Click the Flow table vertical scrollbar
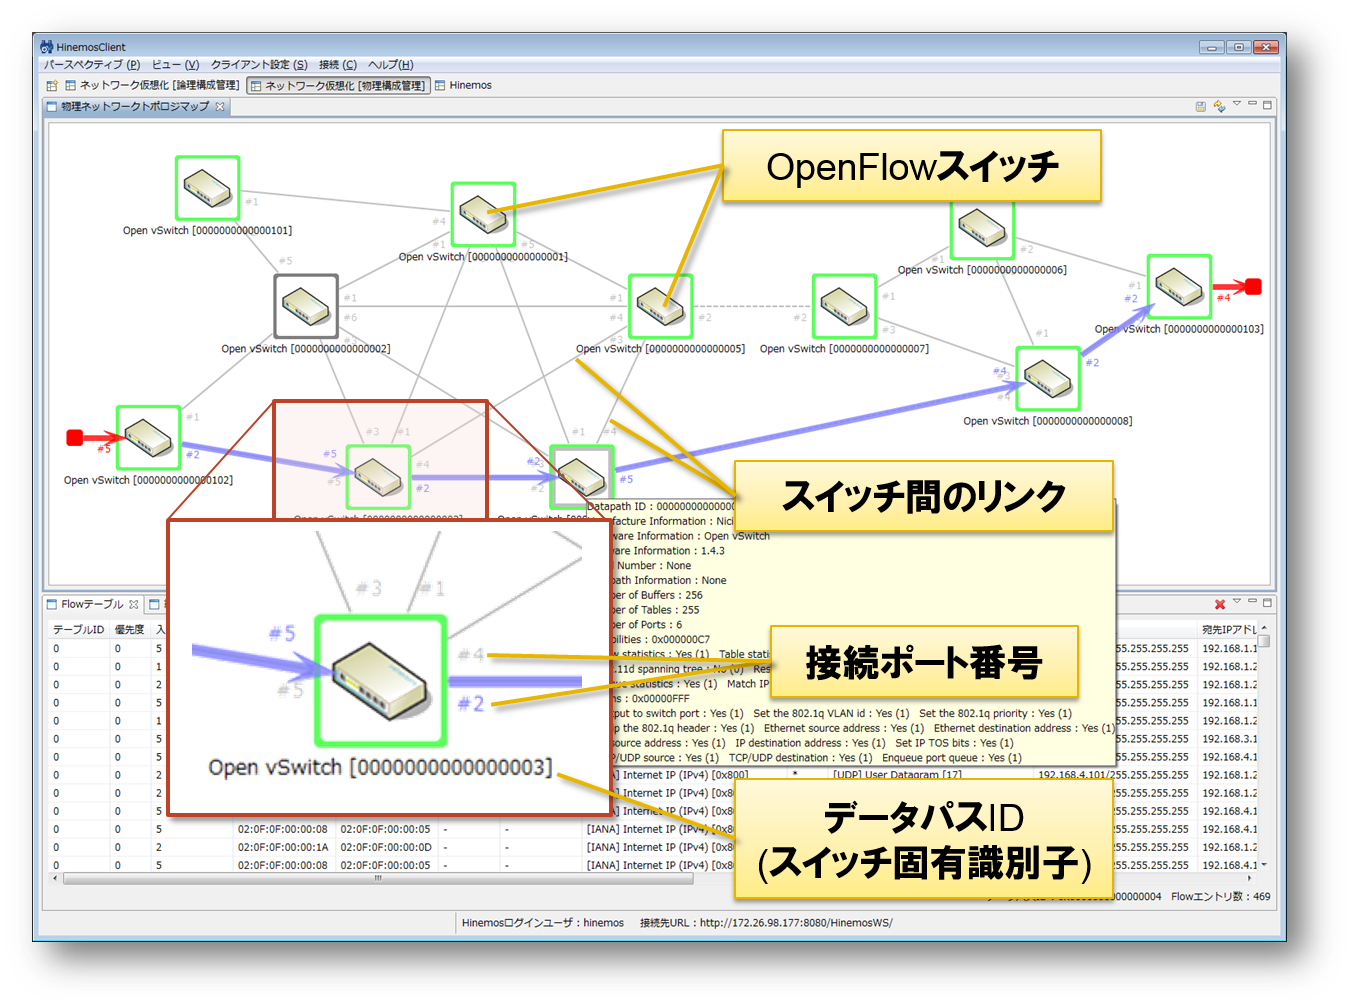Screen dimensions: 1352x1007 click(x=1264, y=745)
